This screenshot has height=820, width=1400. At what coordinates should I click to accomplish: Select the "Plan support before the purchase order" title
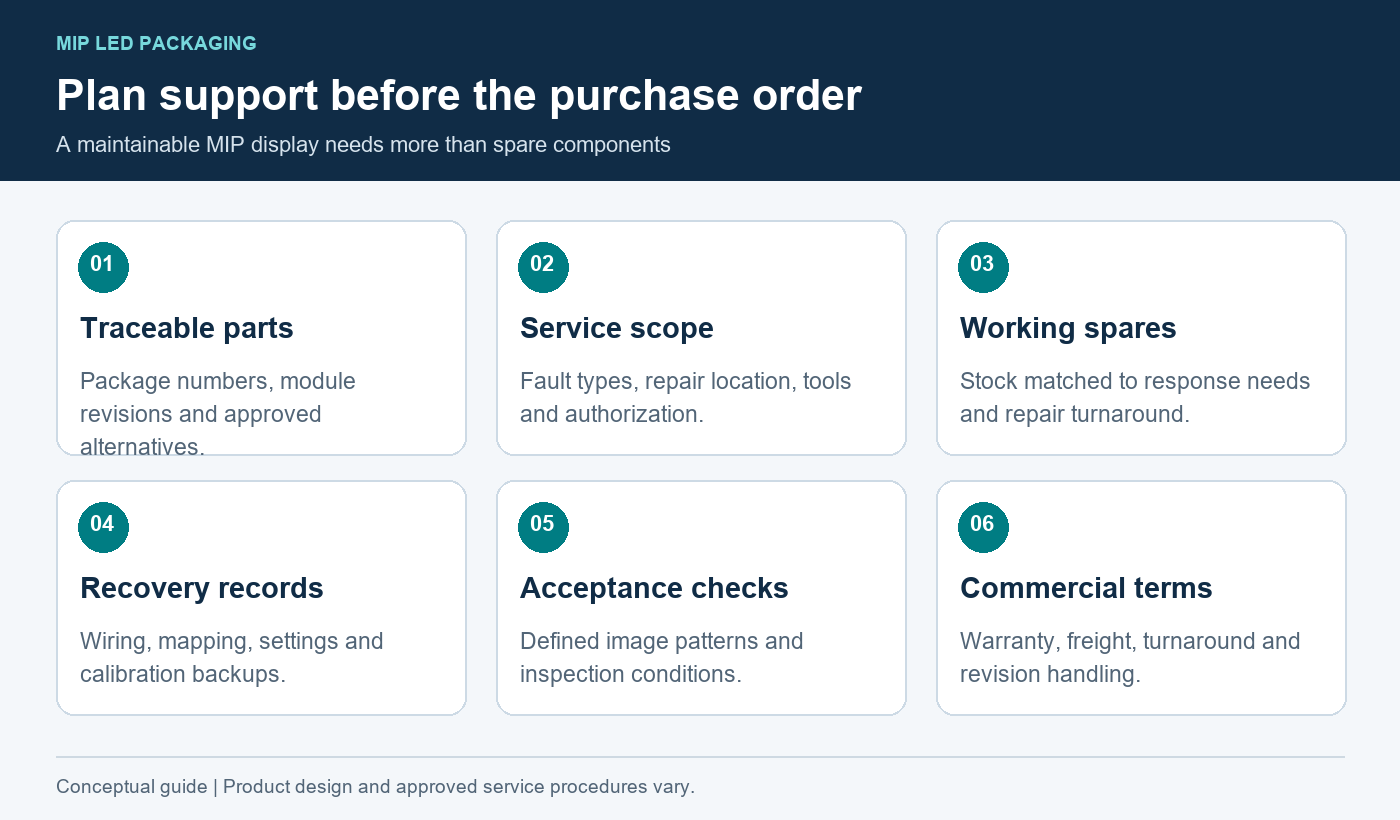pos(459,96)
